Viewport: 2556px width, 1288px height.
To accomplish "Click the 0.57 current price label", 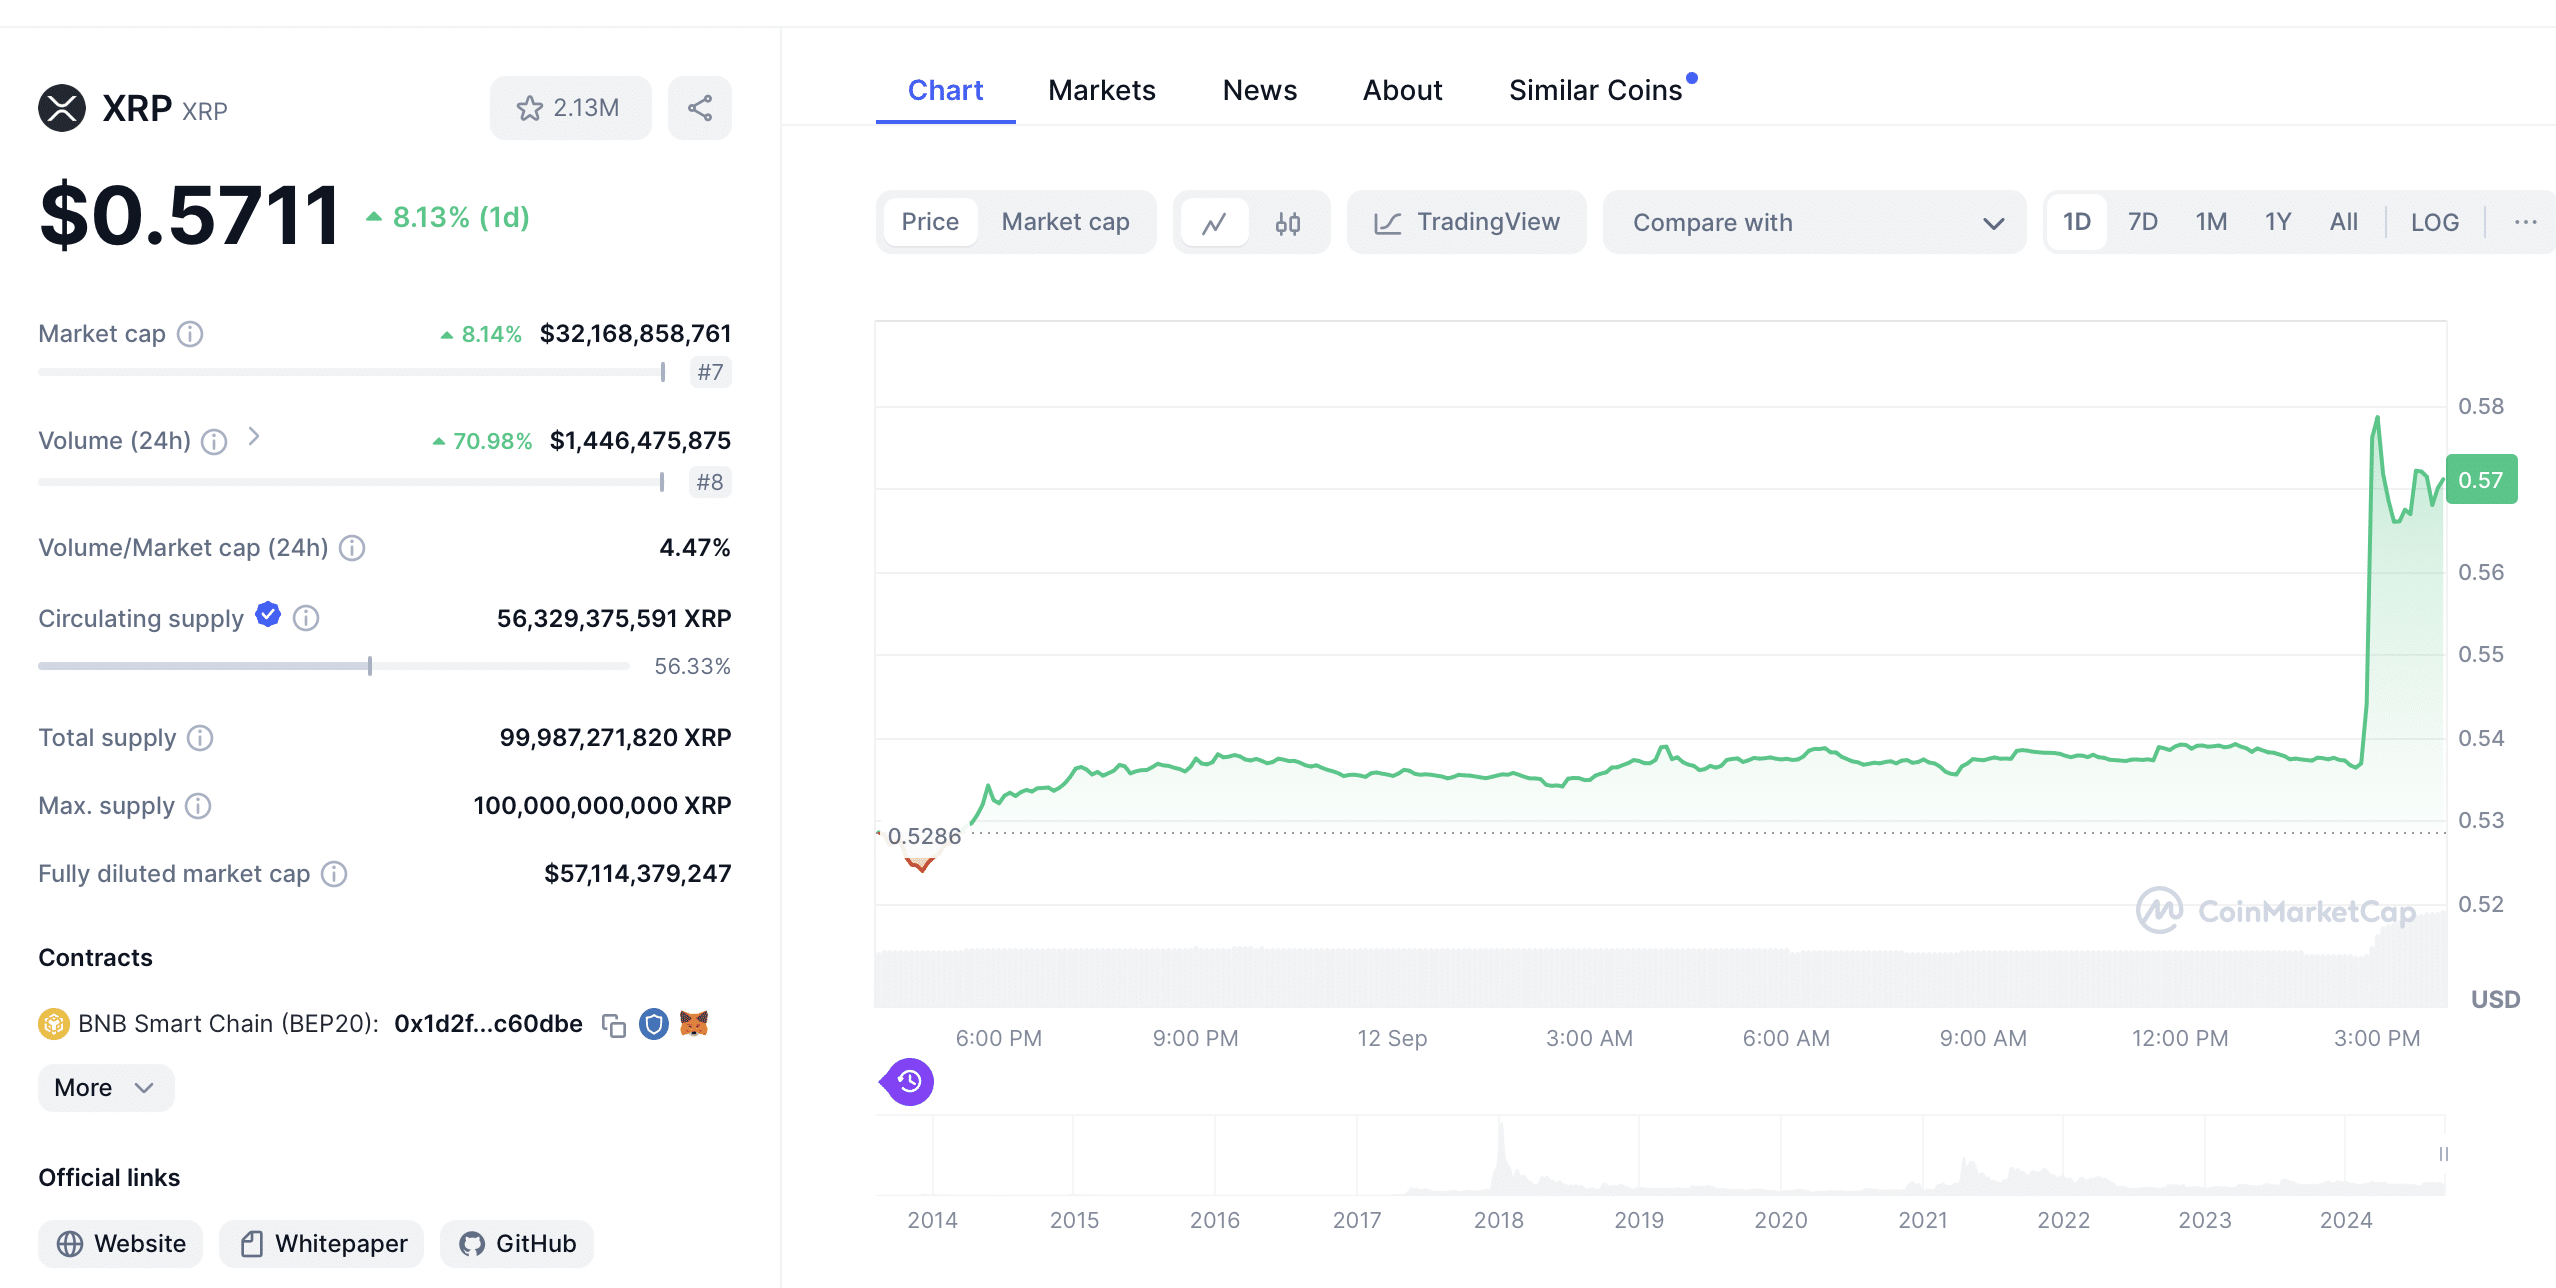I will pos(2481,480).
